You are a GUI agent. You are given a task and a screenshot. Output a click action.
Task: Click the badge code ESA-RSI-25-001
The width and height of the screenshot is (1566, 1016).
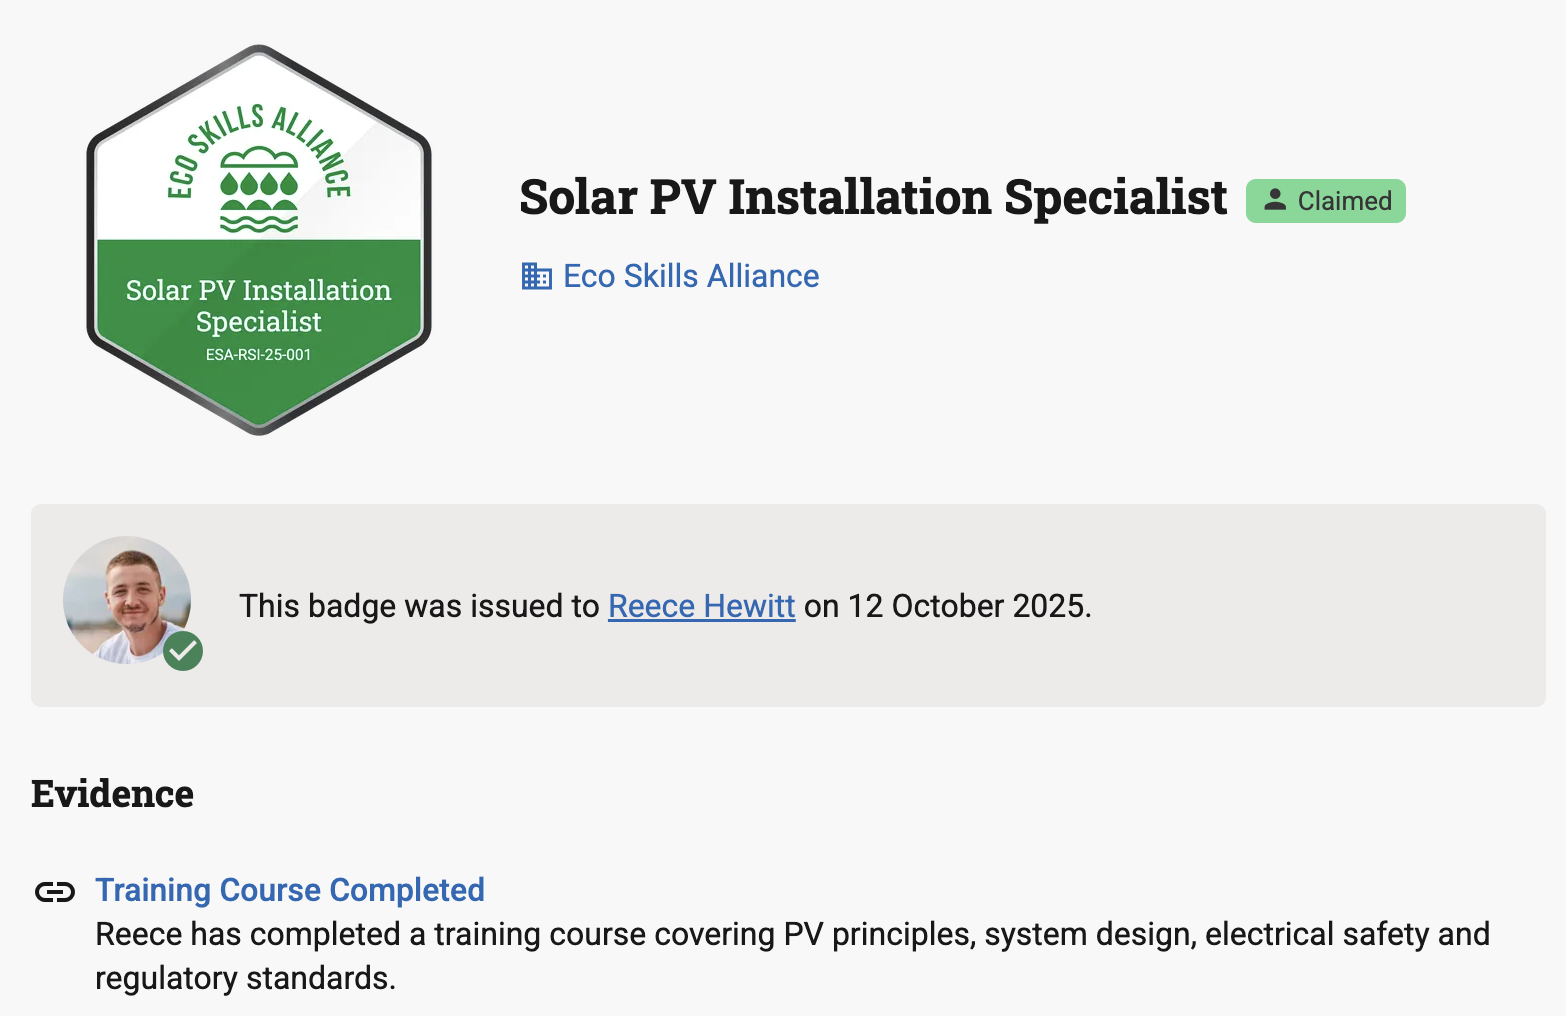259,355
